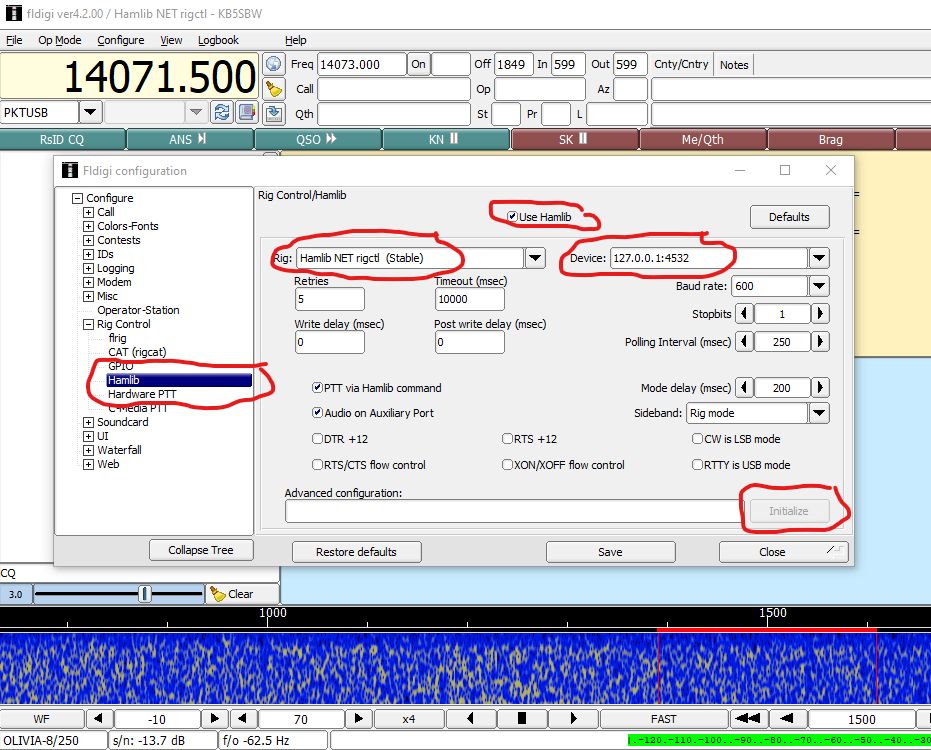The image size is (931, 750).
Task: Increase Polling Interval with right arrow
Action: pos(820,341)
